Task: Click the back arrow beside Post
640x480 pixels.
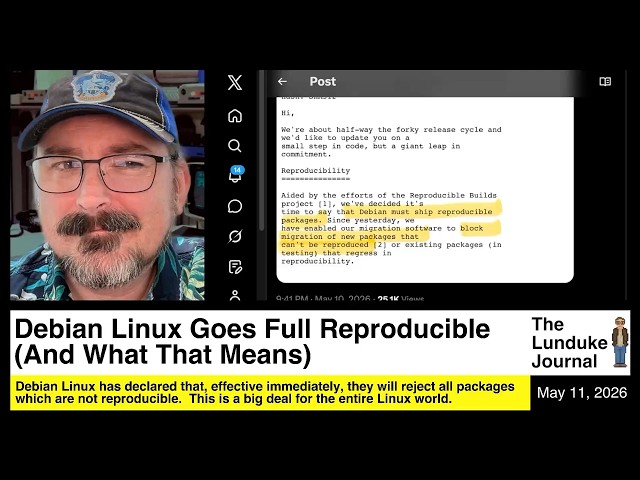Action: click(x=282, y=82)
